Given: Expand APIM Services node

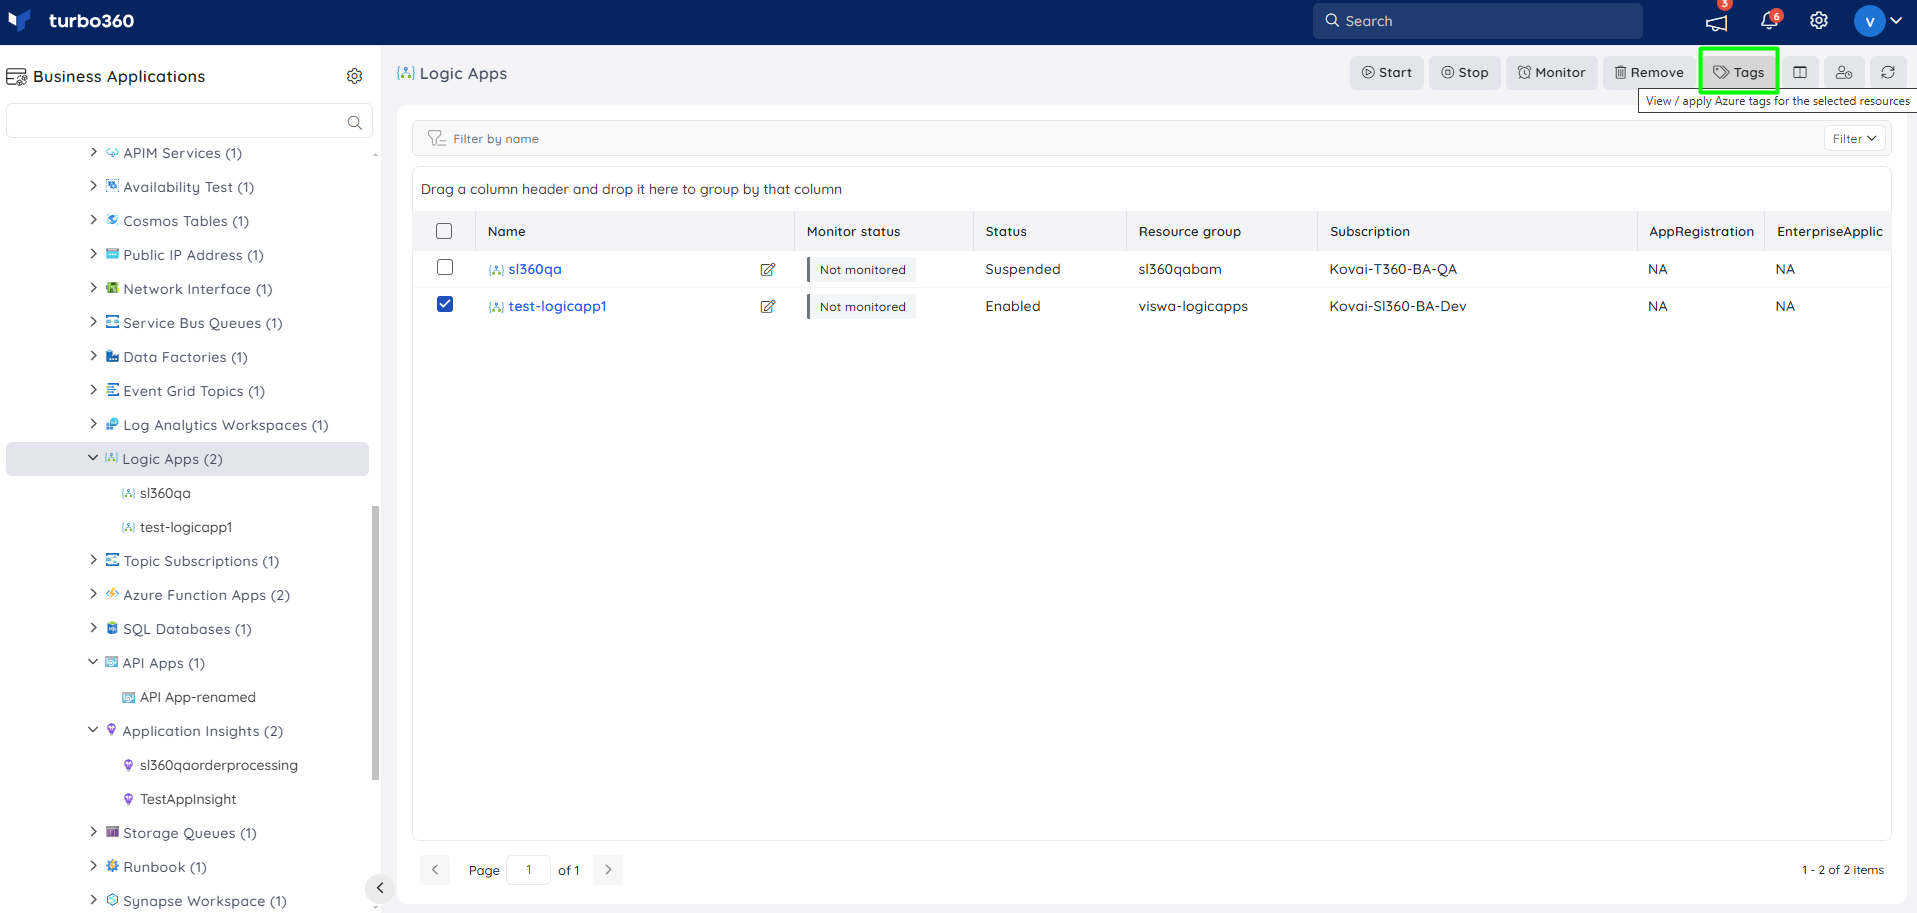Looking at the screenshot, I should point(94,152).
